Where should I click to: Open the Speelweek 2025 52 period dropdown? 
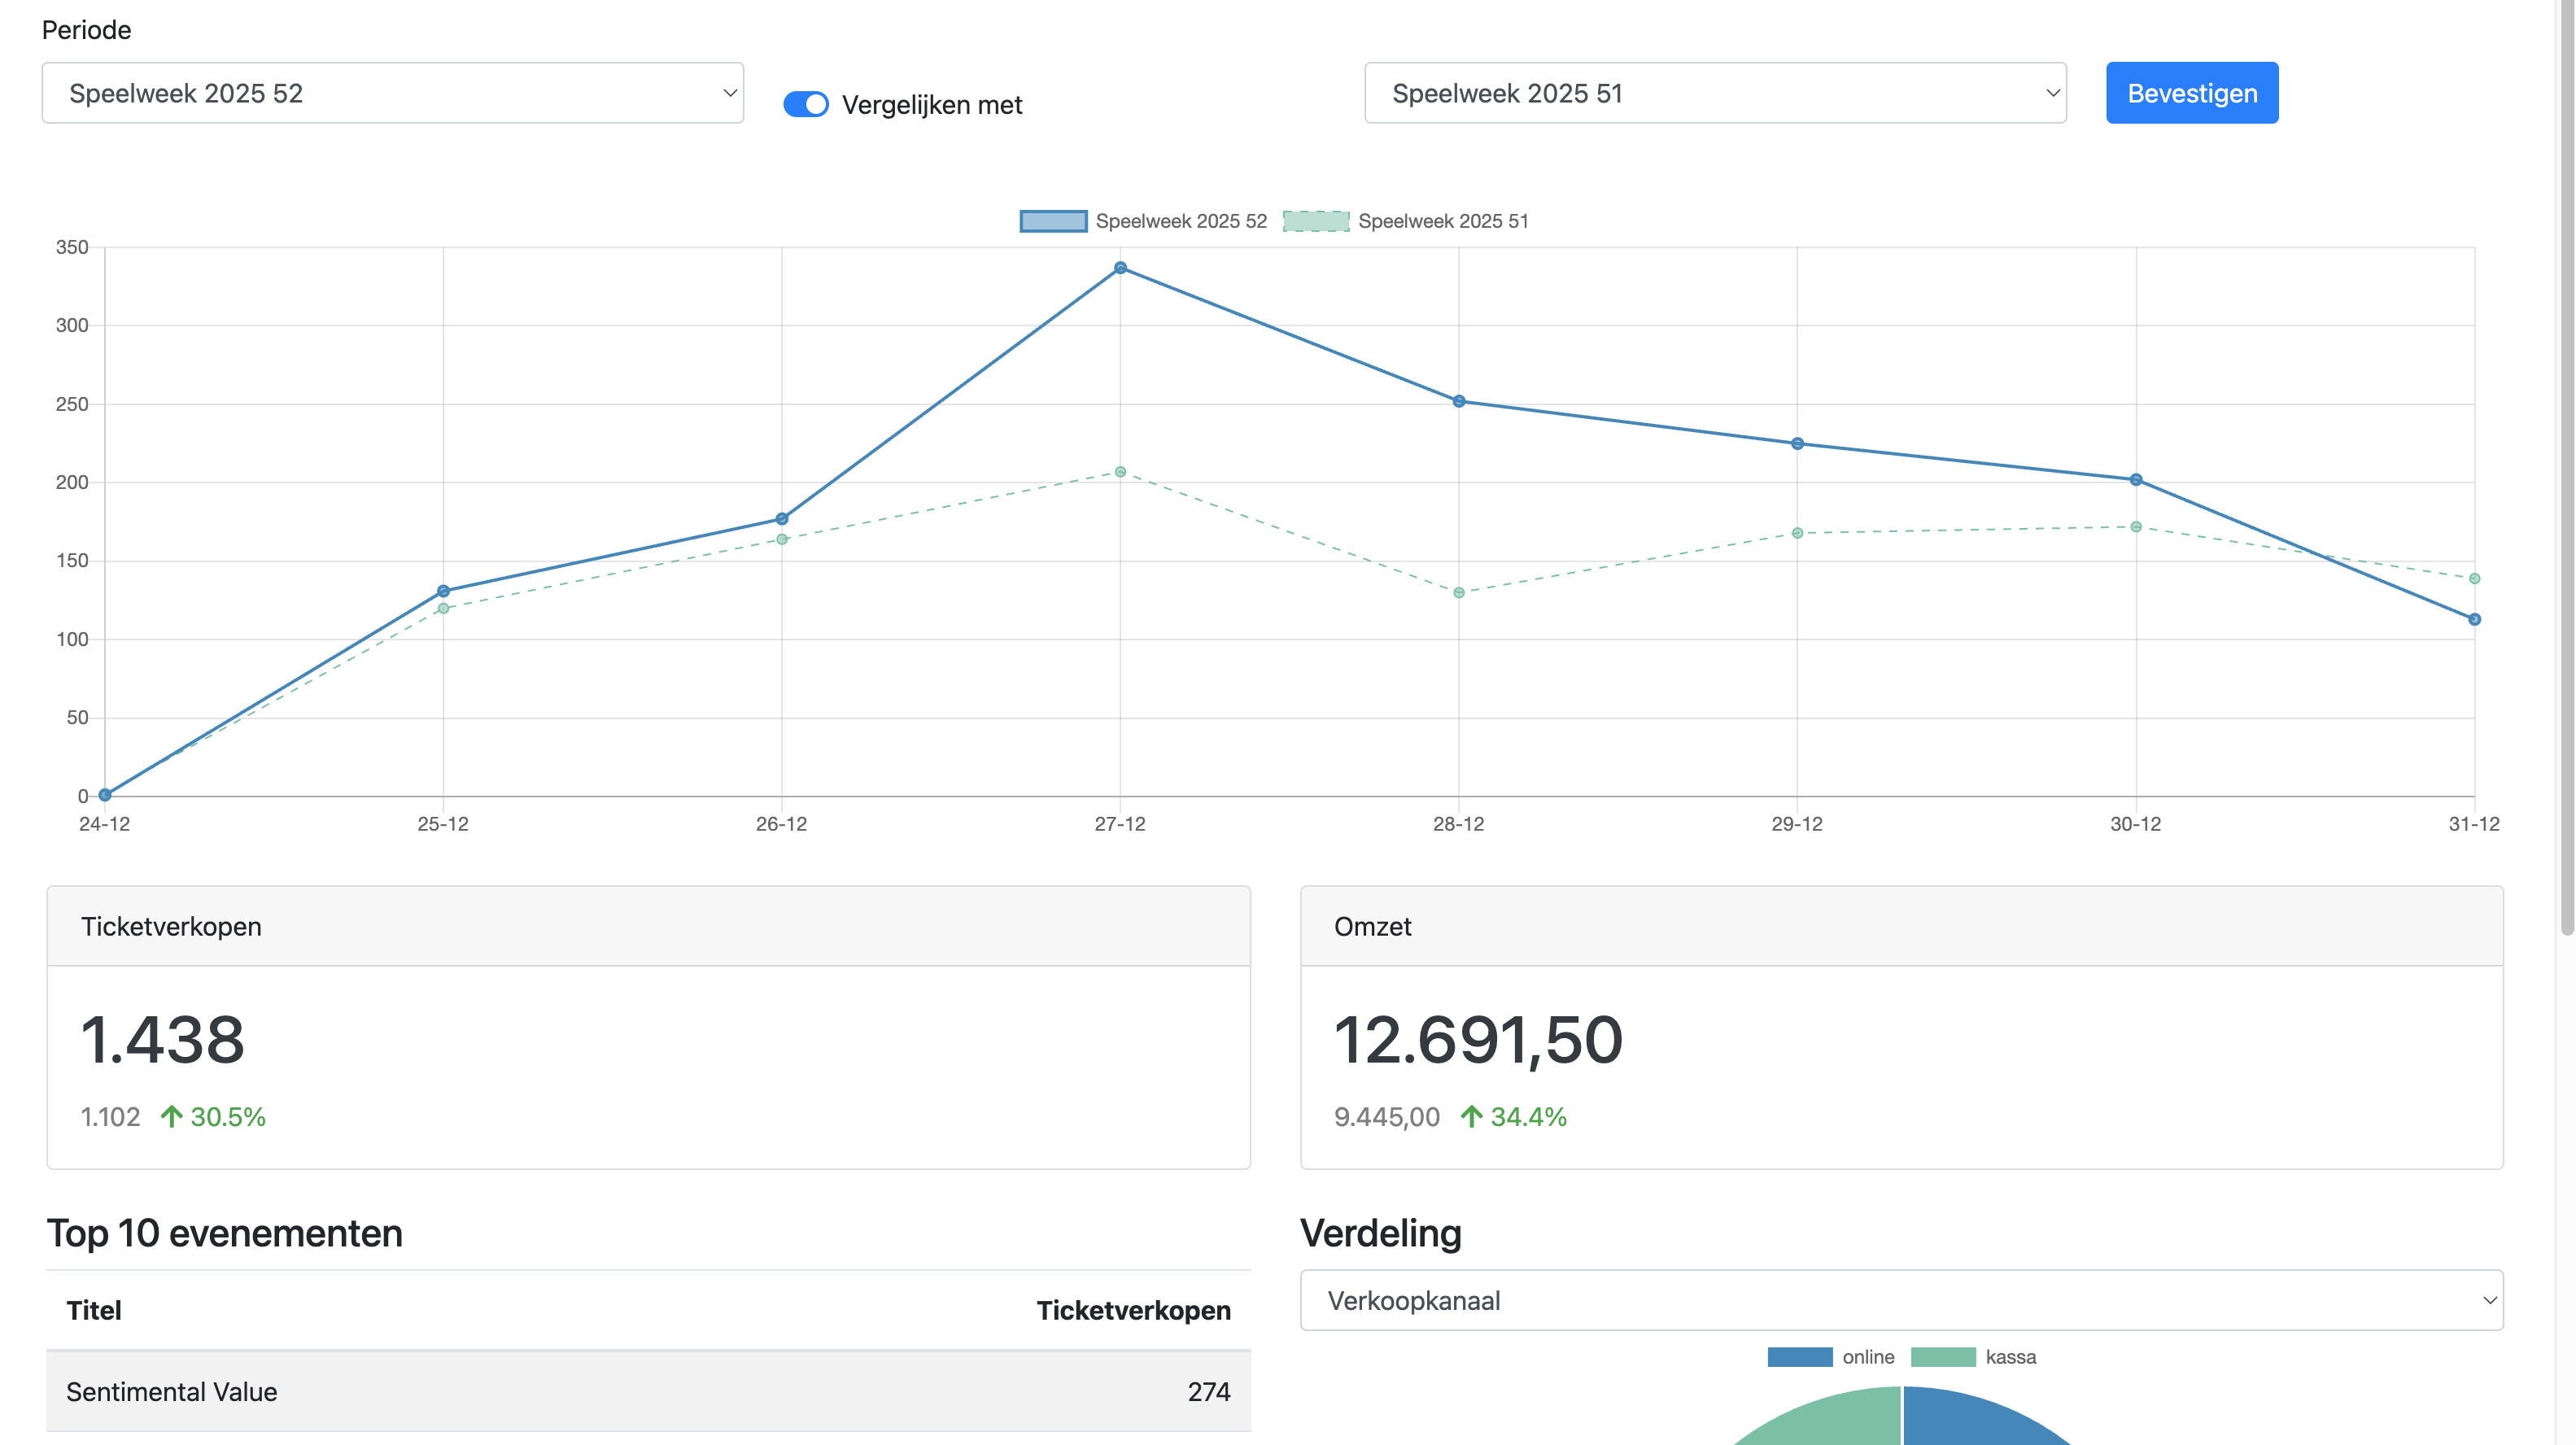point(392,93)
